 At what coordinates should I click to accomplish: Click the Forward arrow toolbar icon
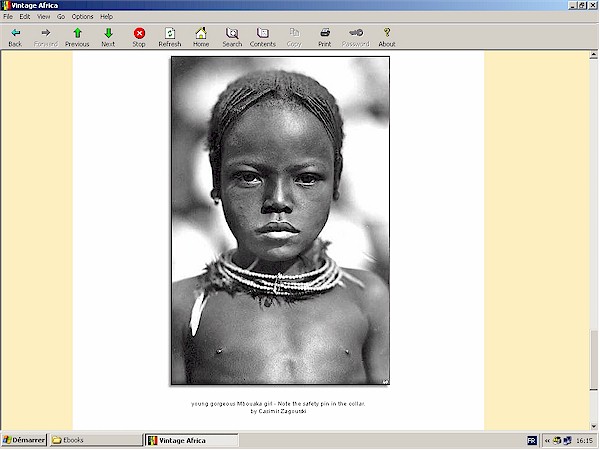46,33
